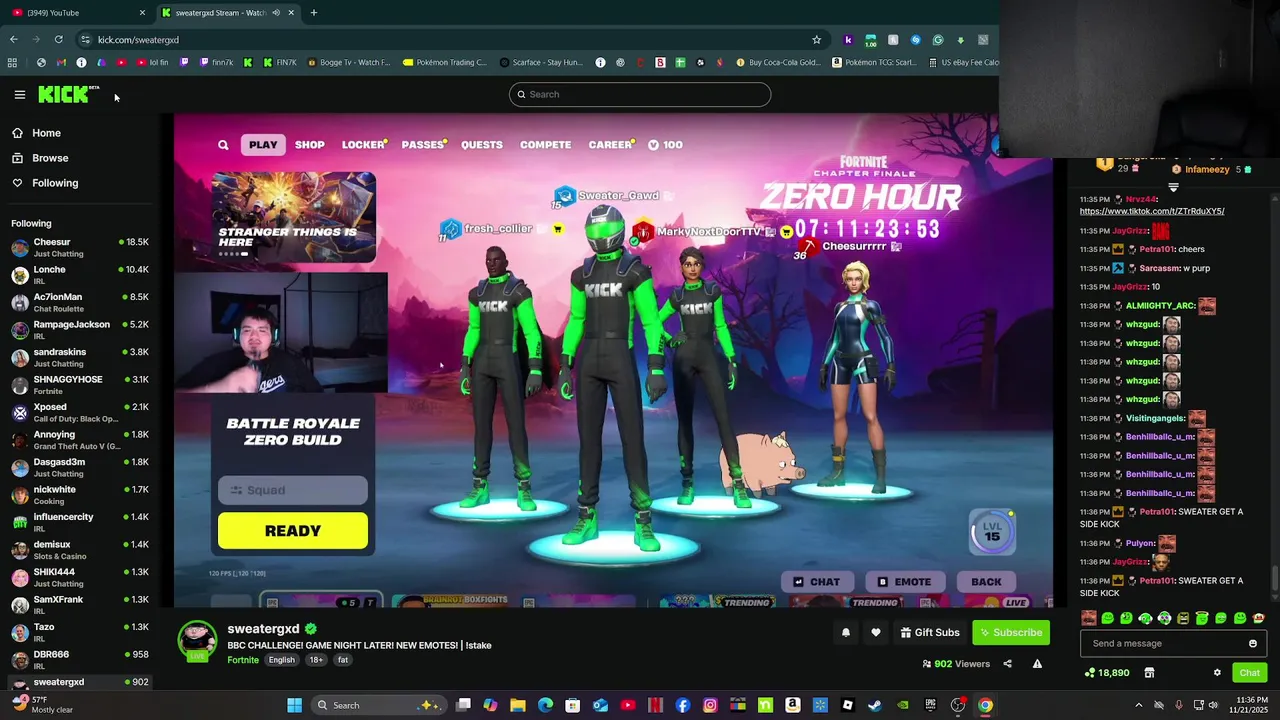Screen dimensions: 1280x720
Task: Click Fortnite PLAY tab in stream
Action: point(263,145)
